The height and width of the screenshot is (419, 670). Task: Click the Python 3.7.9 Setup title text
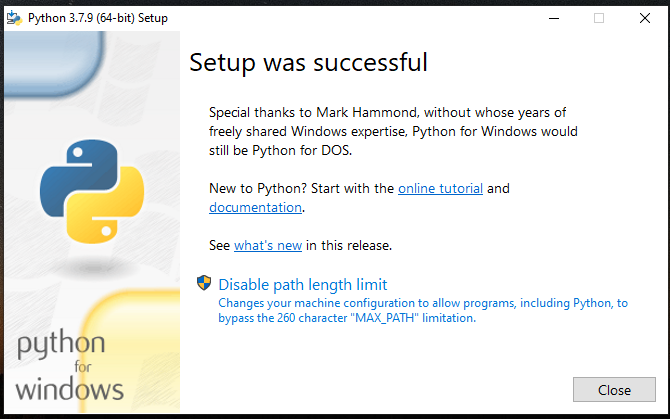[98, 18]
